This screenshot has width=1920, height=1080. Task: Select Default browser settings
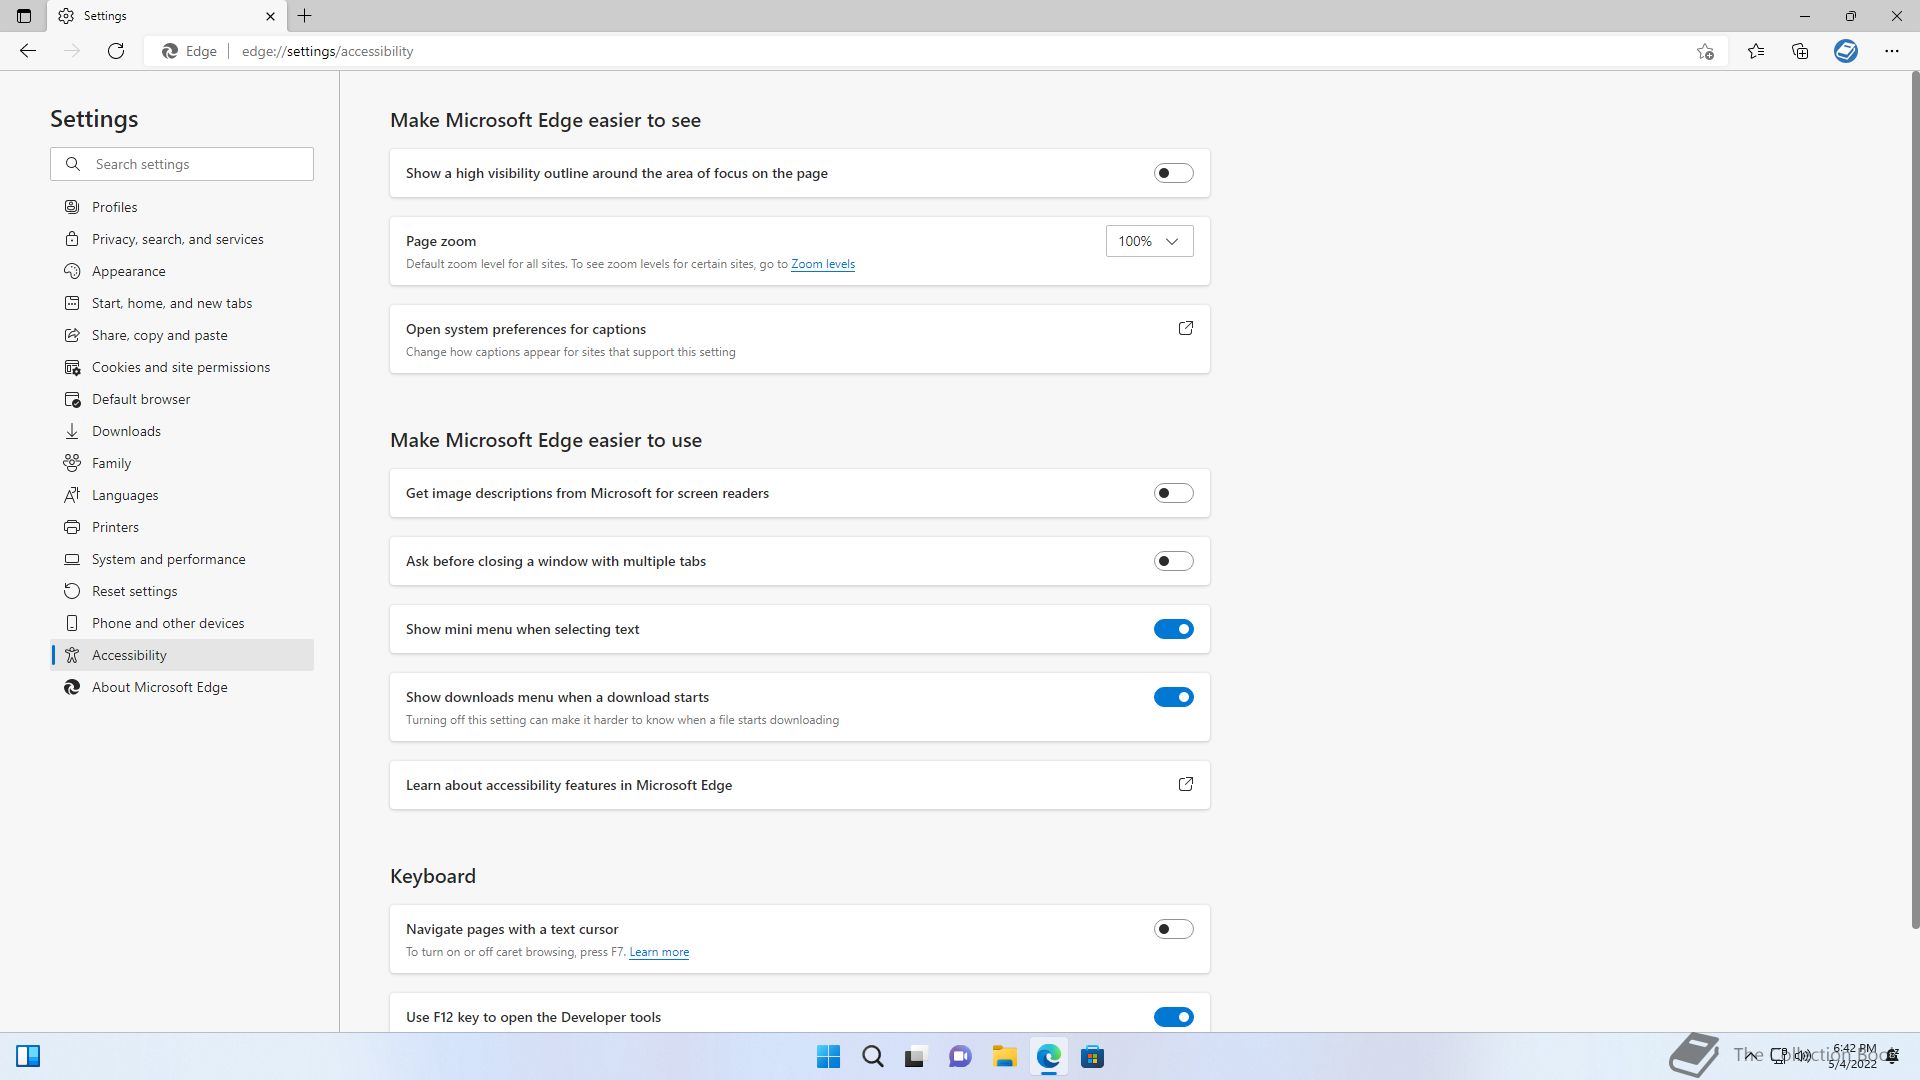182,399
